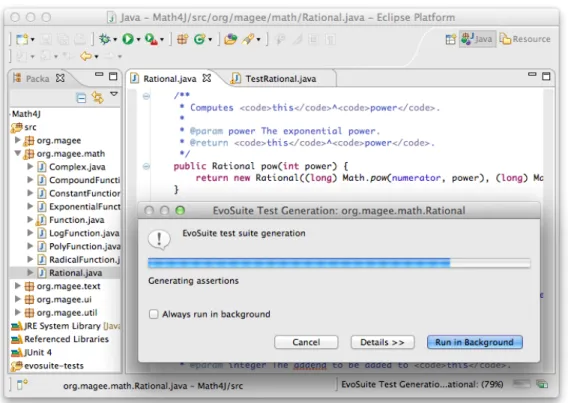This screenshot has height=403, width=568.
Task: Open the Debug configurations dropdown arrow
Action: [x=115, y=39]
